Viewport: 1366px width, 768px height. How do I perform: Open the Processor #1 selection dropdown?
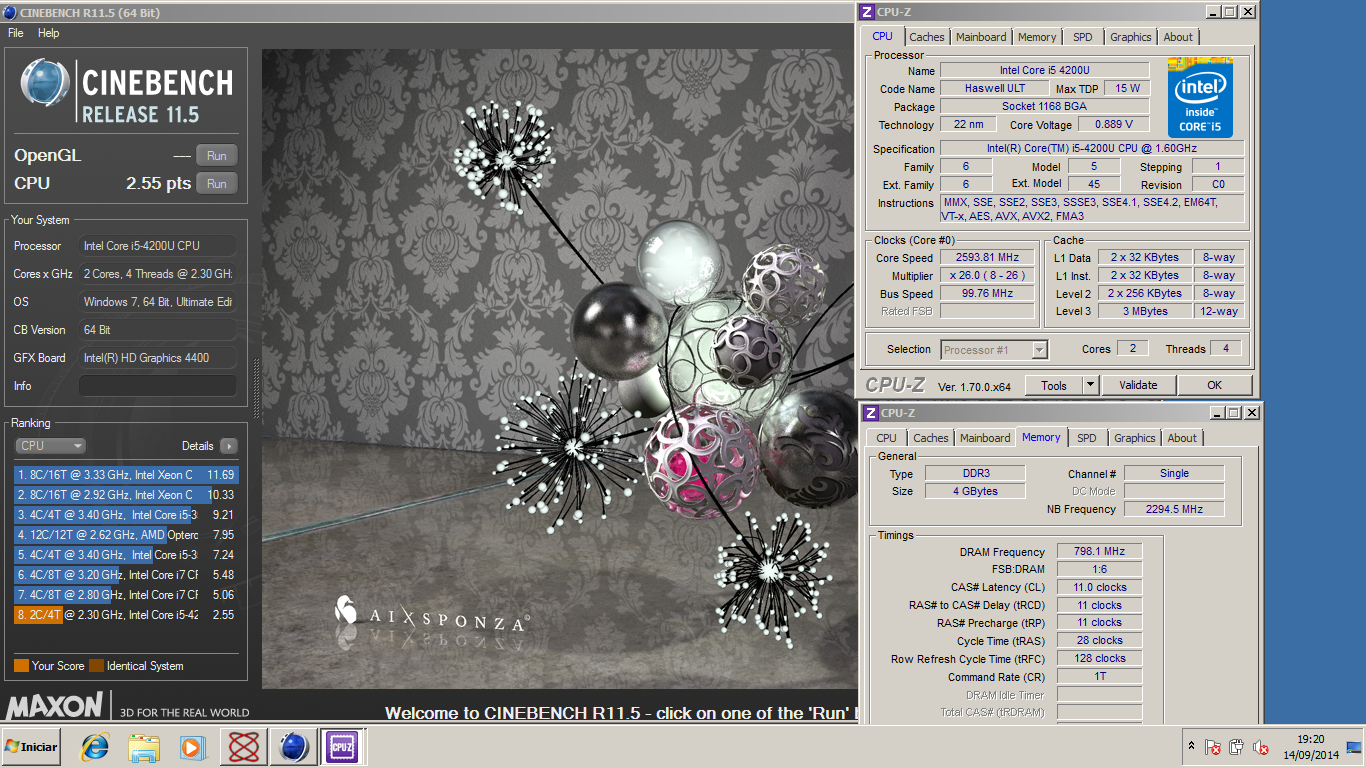[x=994, y=350]
